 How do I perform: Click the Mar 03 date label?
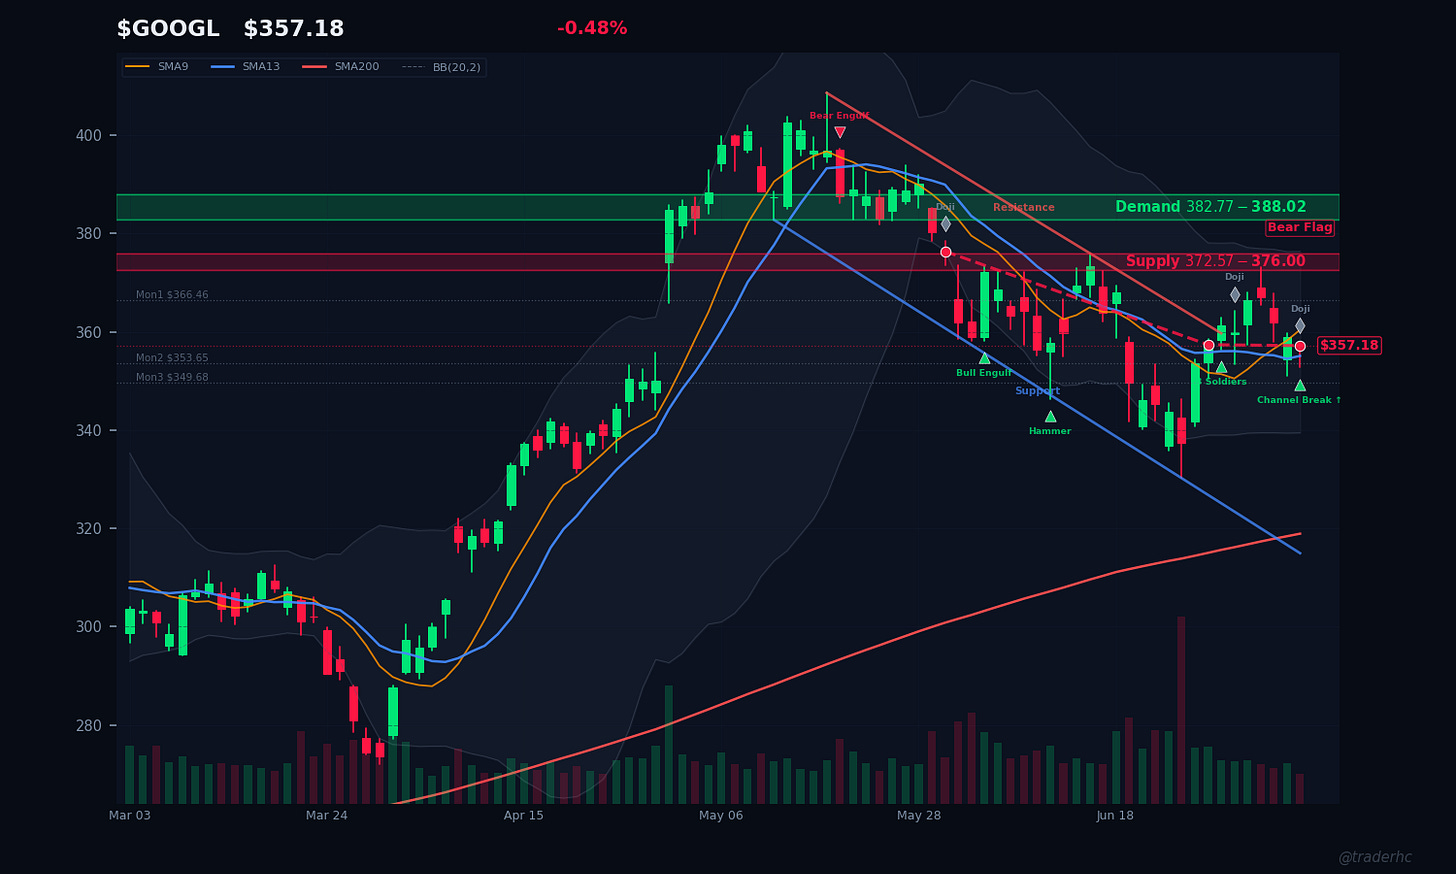click(130, 816)
